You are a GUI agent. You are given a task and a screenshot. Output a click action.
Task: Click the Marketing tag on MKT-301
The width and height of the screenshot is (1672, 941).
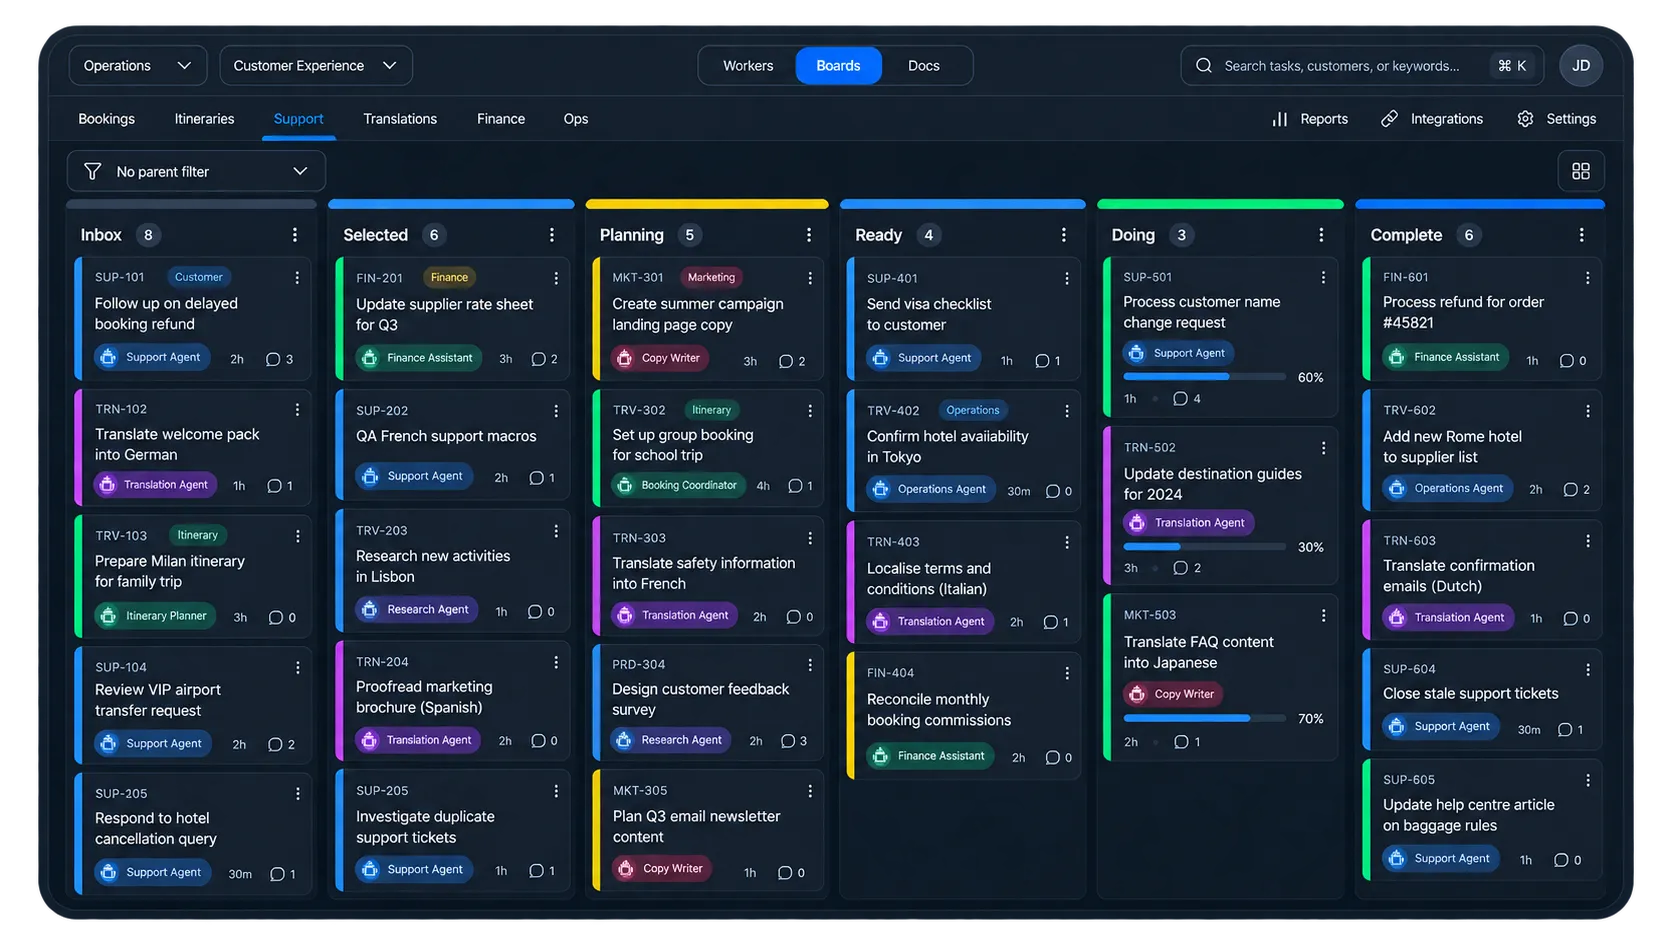click(711, 277)
